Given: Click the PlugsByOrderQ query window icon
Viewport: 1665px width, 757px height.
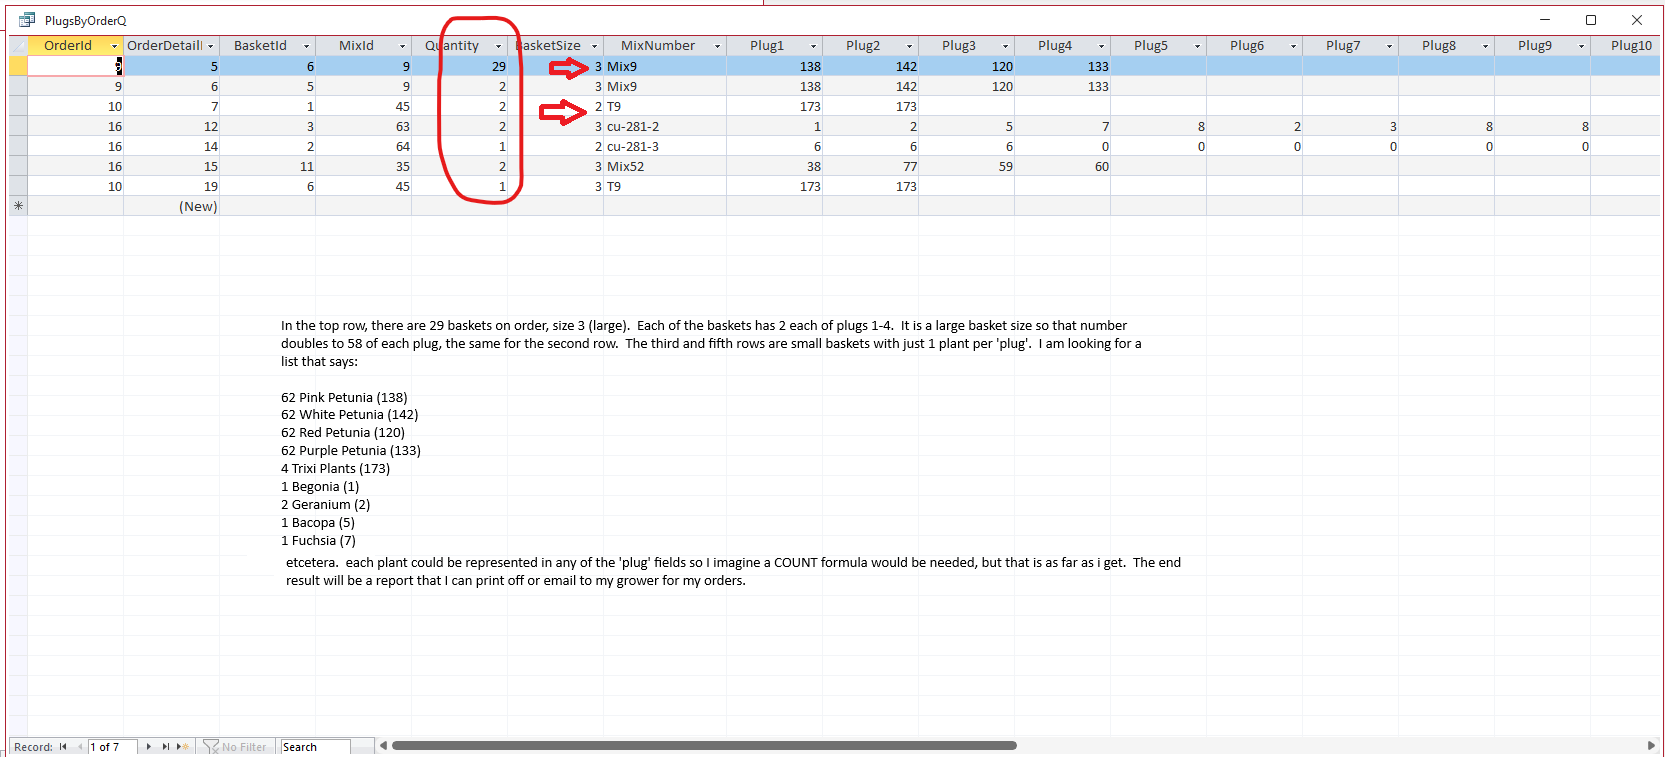Looking at the screenshot, I should (x=27, y=20).
